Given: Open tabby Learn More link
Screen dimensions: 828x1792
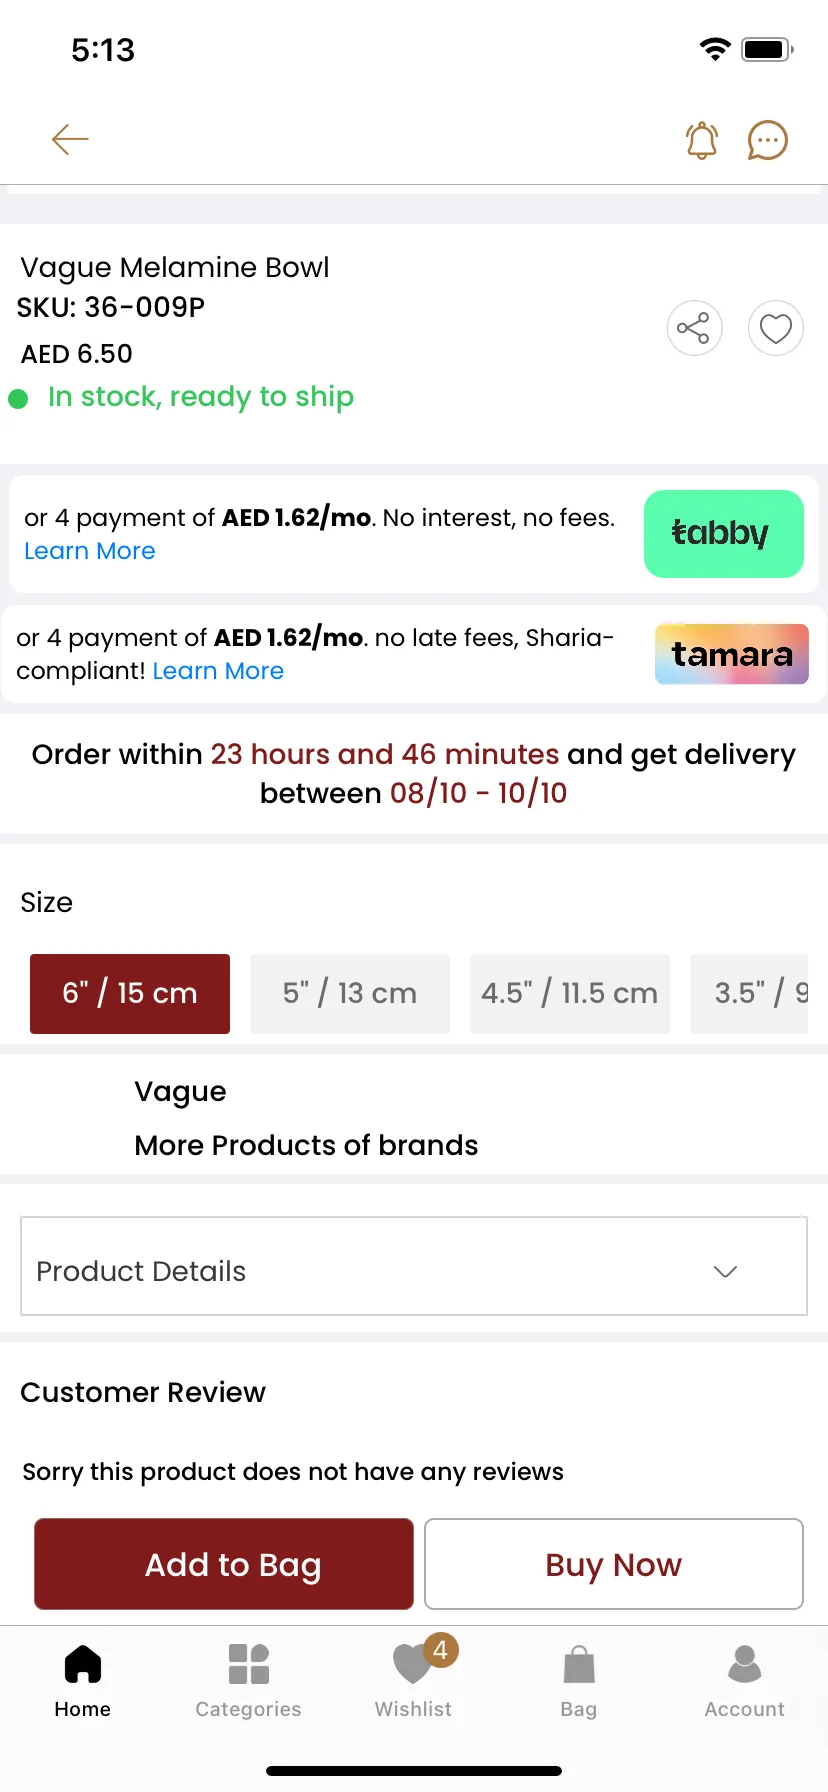Looking at the screenshot, I should 90,551.
